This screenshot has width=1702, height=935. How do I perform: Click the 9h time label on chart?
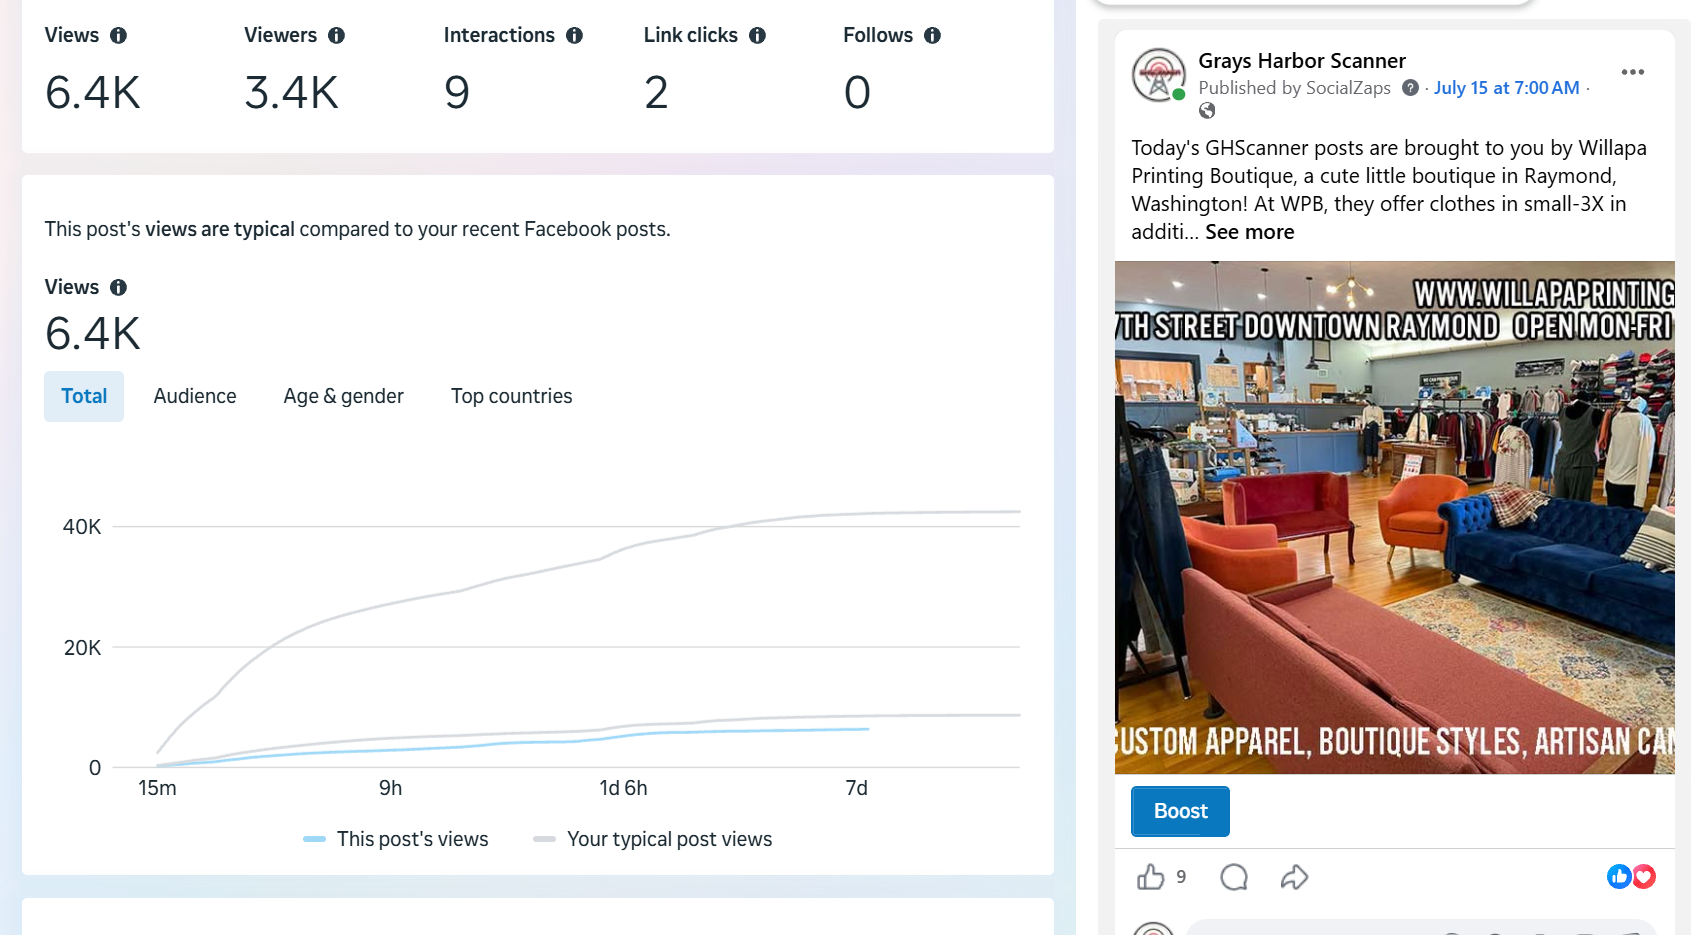(390, 788)
